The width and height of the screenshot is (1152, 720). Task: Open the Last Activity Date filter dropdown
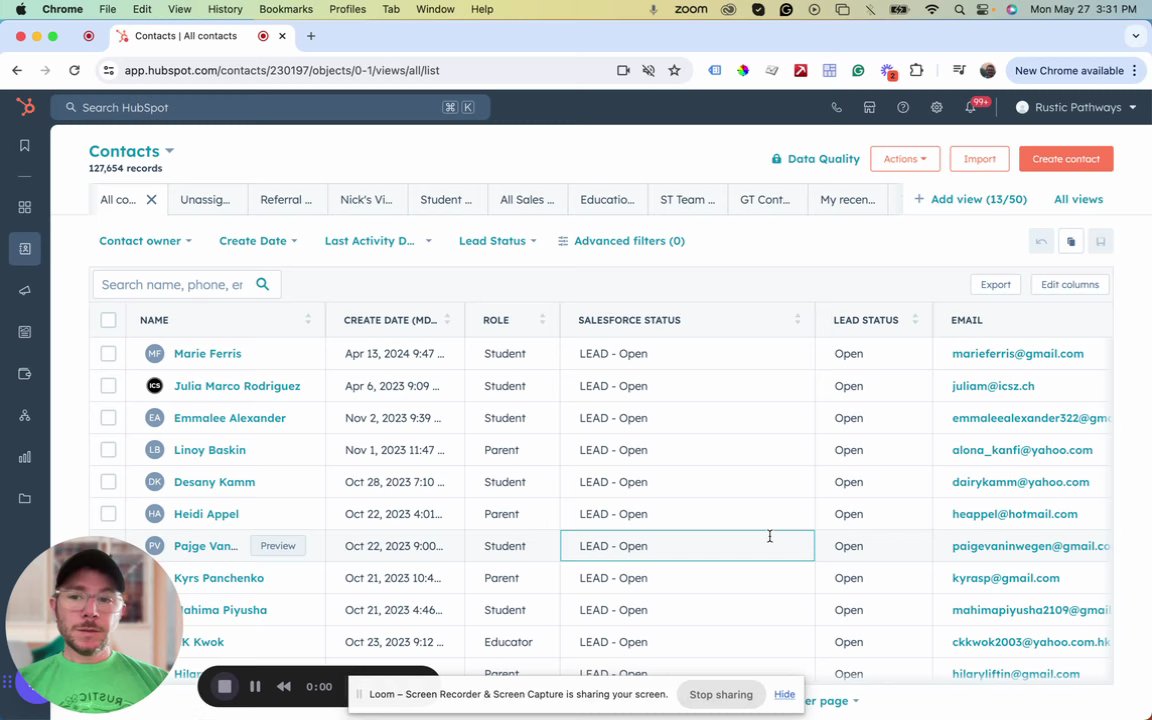(378, 241)
